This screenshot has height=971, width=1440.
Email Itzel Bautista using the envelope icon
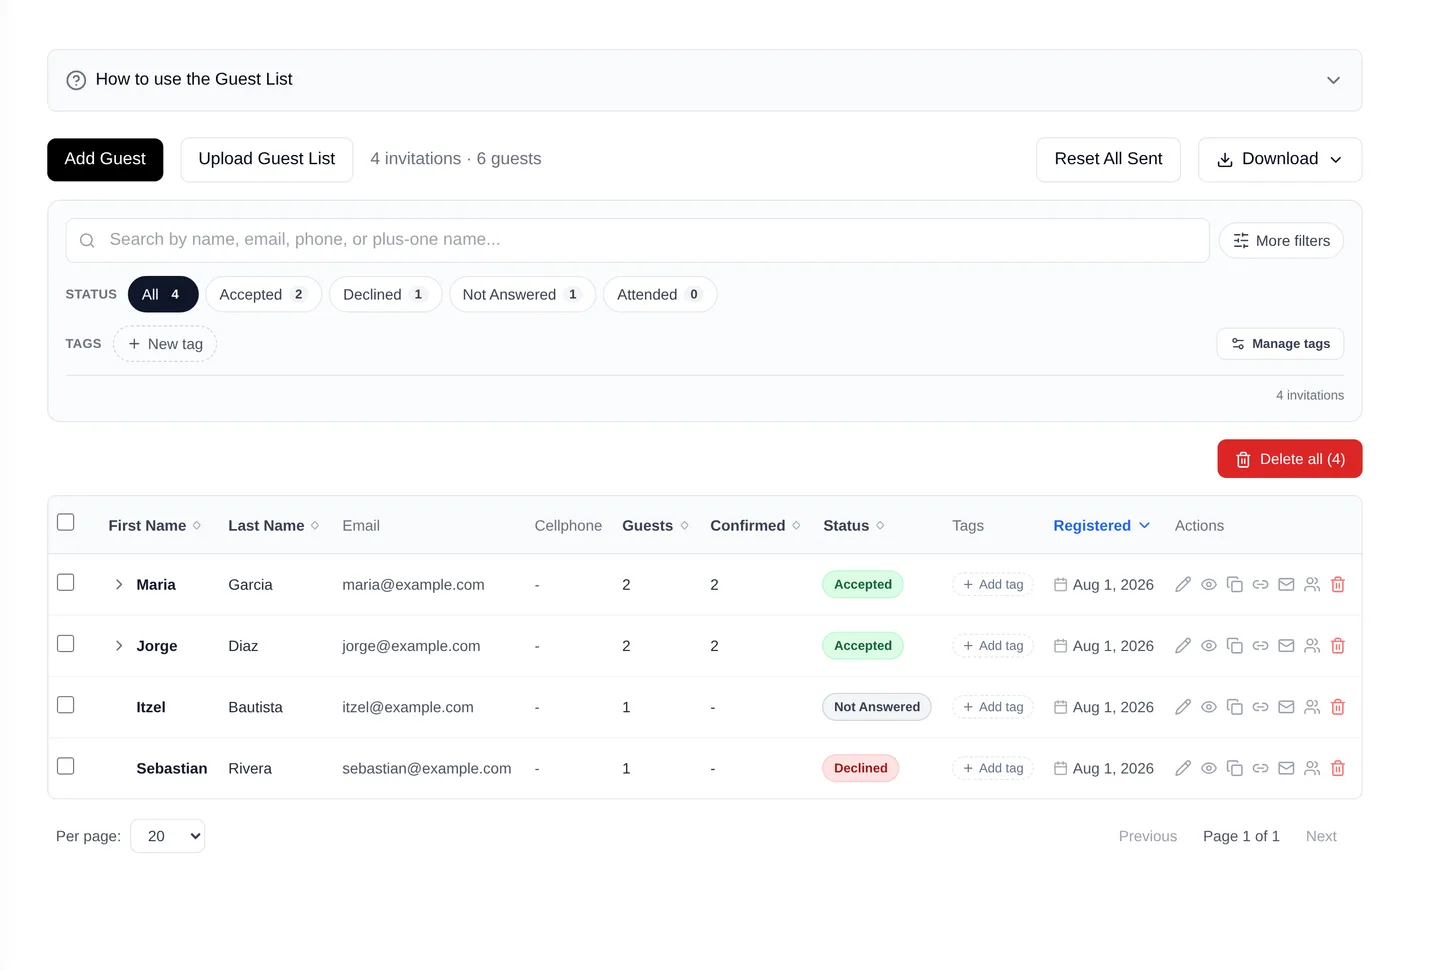(1287, 707)
